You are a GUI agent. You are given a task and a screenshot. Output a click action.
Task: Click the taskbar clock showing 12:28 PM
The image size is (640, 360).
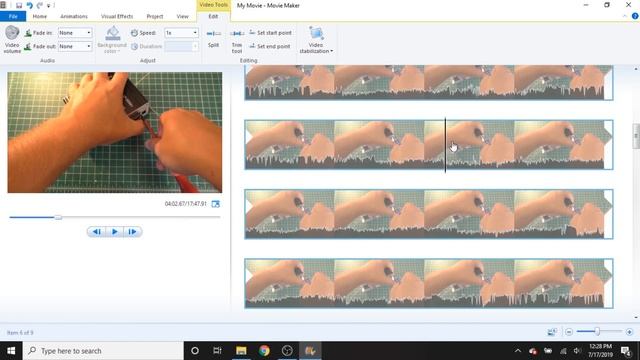click(600, 351)
